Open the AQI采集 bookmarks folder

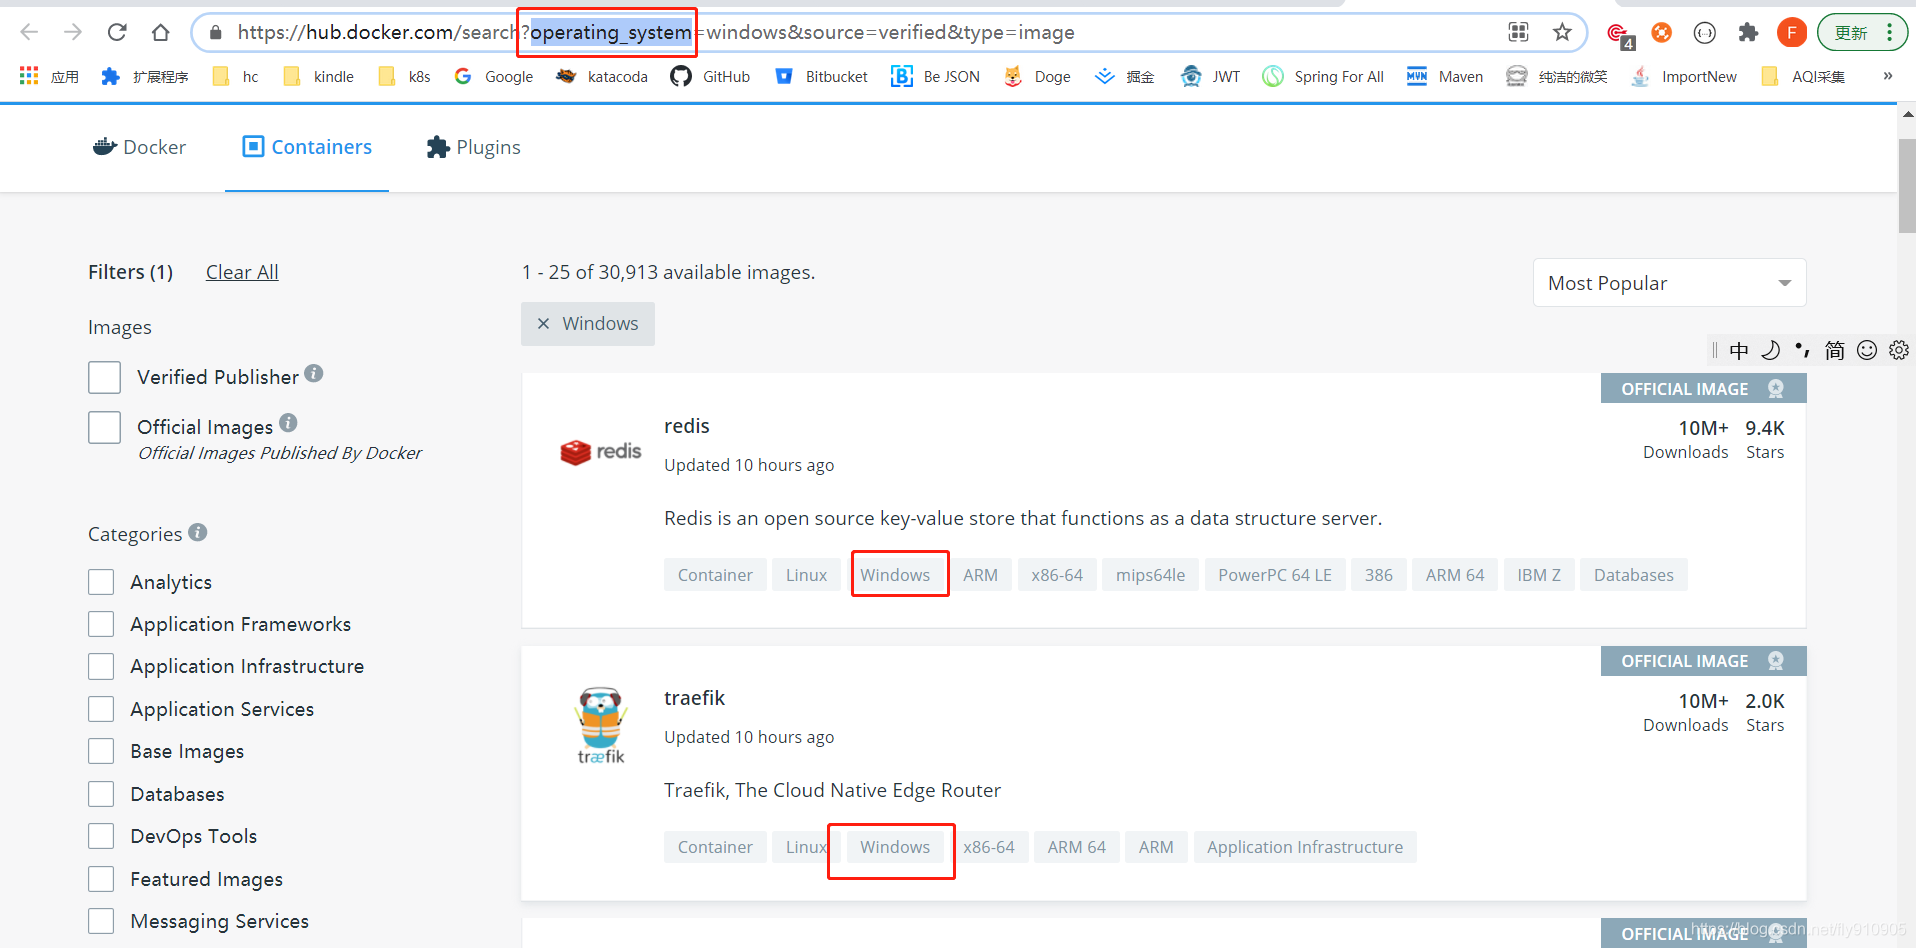[x=1803, y=76]
